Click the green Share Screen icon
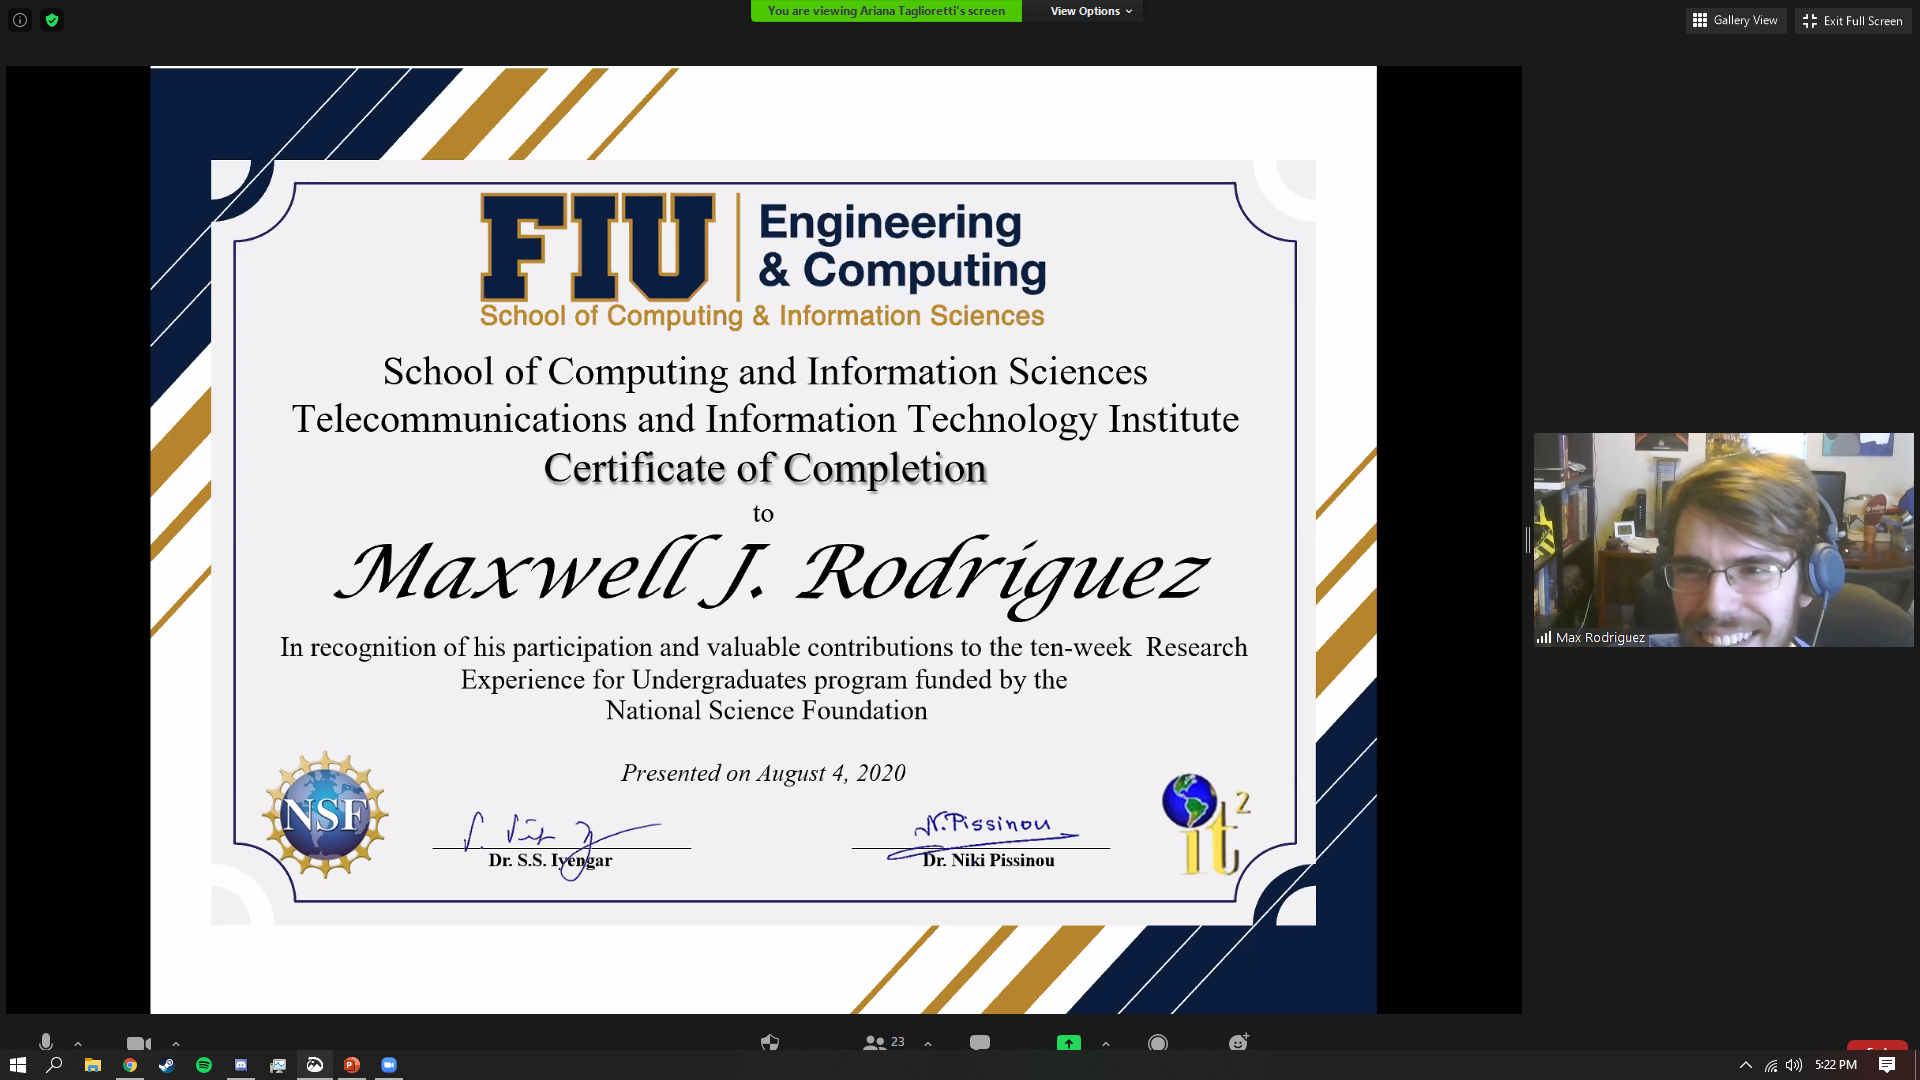The height and width of the screenshot is (1080, 1920). (1069, 1042)
